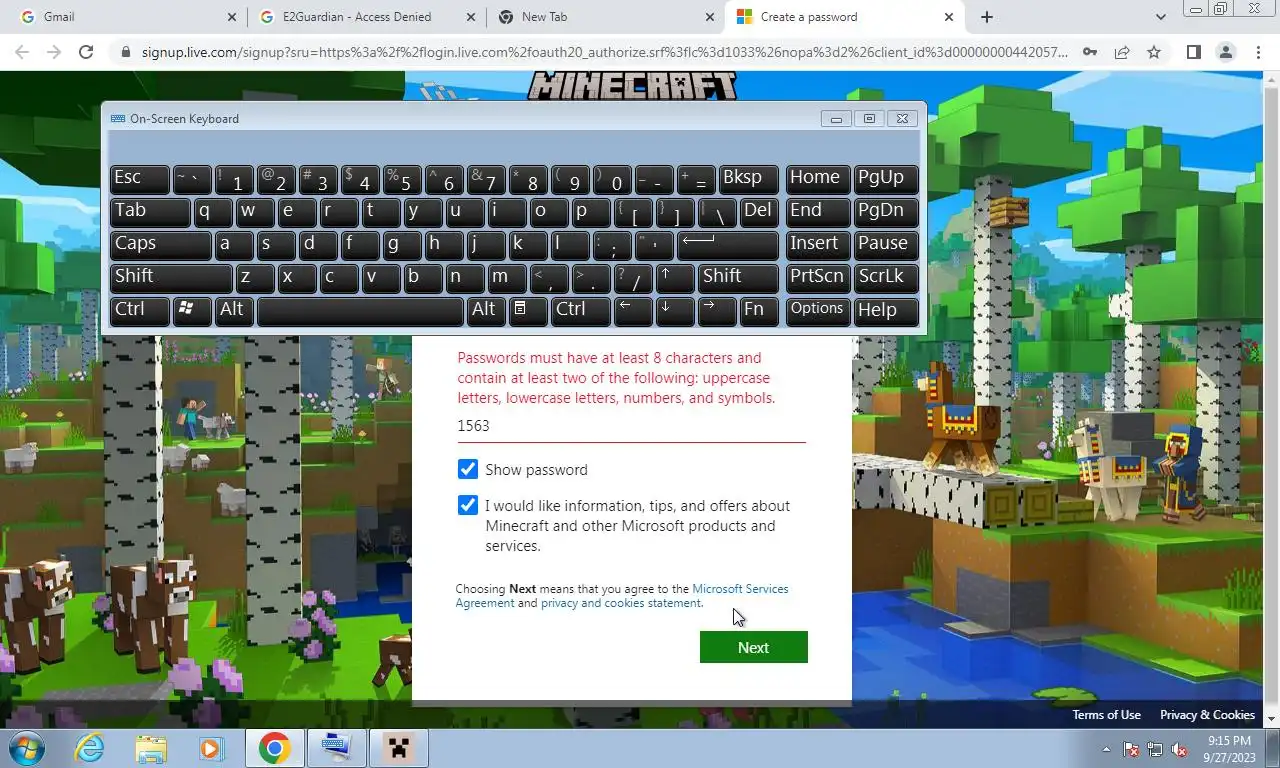Click the PrtScn key
Screen dimensions: 1280x768
coord(818,277)
